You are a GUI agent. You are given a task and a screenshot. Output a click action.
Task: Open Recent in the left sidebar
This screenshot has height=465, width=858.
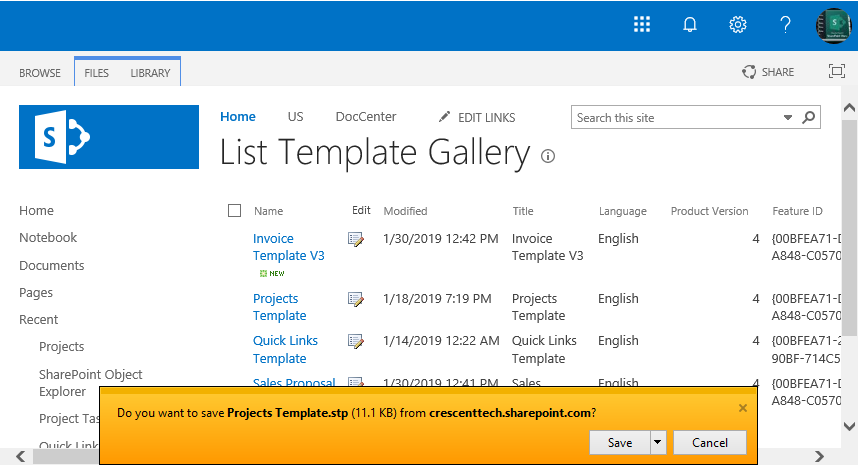pos(38,319)
